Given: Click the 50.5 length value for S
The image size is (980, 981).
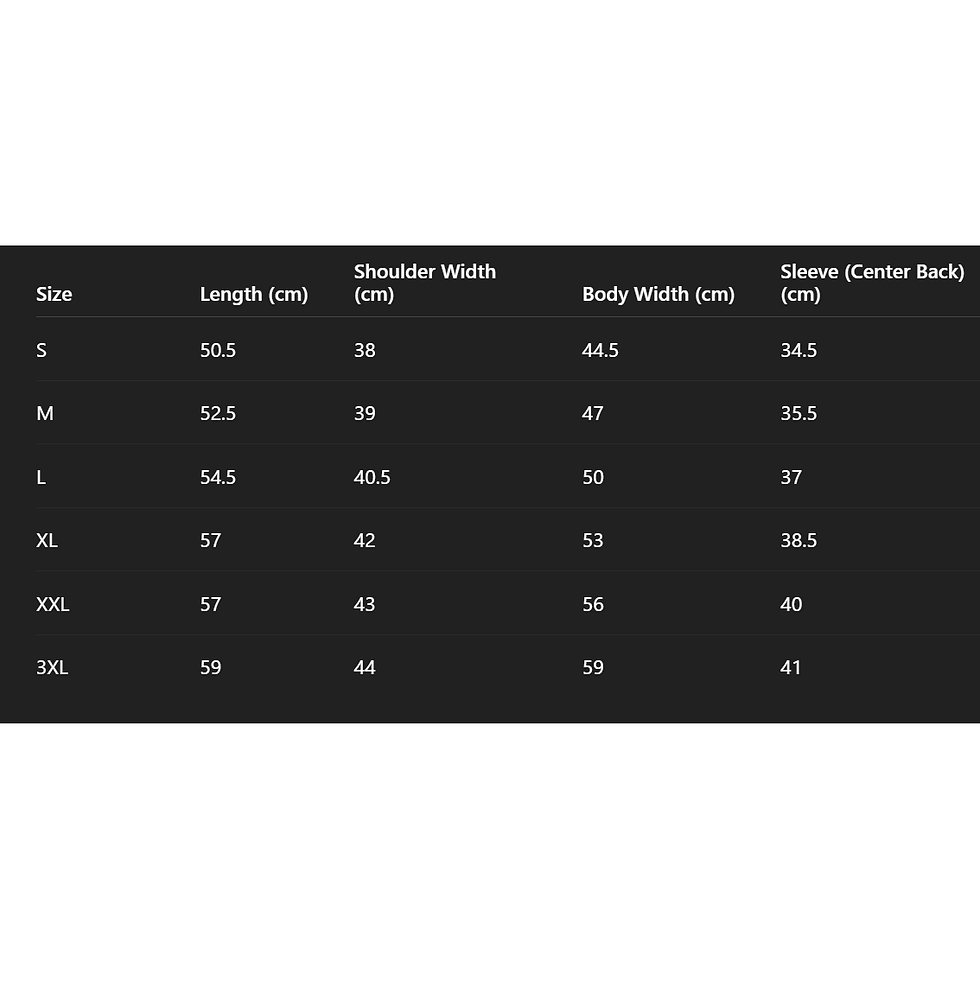Looking at the screenshot, I should pyautogui.click(x=218, y=350).
